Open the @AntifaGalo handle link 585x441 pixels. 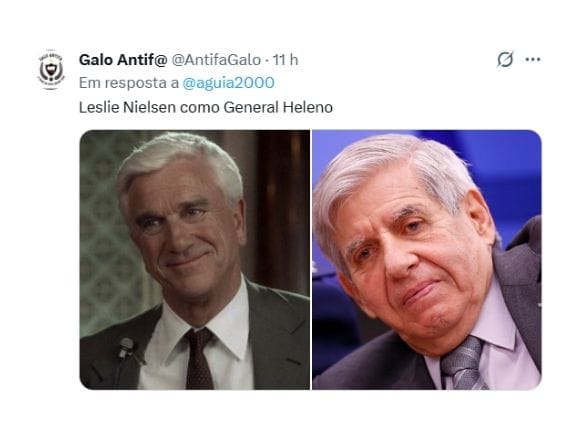point(216,60)
